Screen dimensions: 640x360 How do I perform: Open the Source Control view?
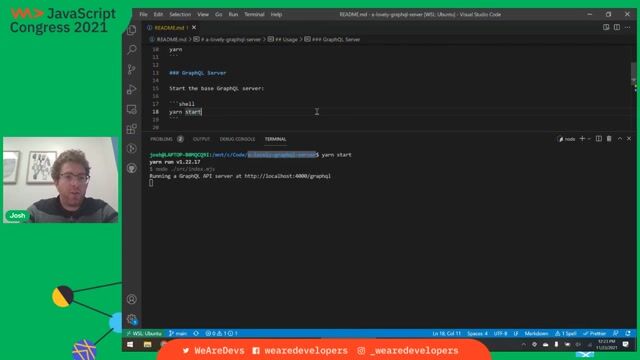tap(132, 69)
